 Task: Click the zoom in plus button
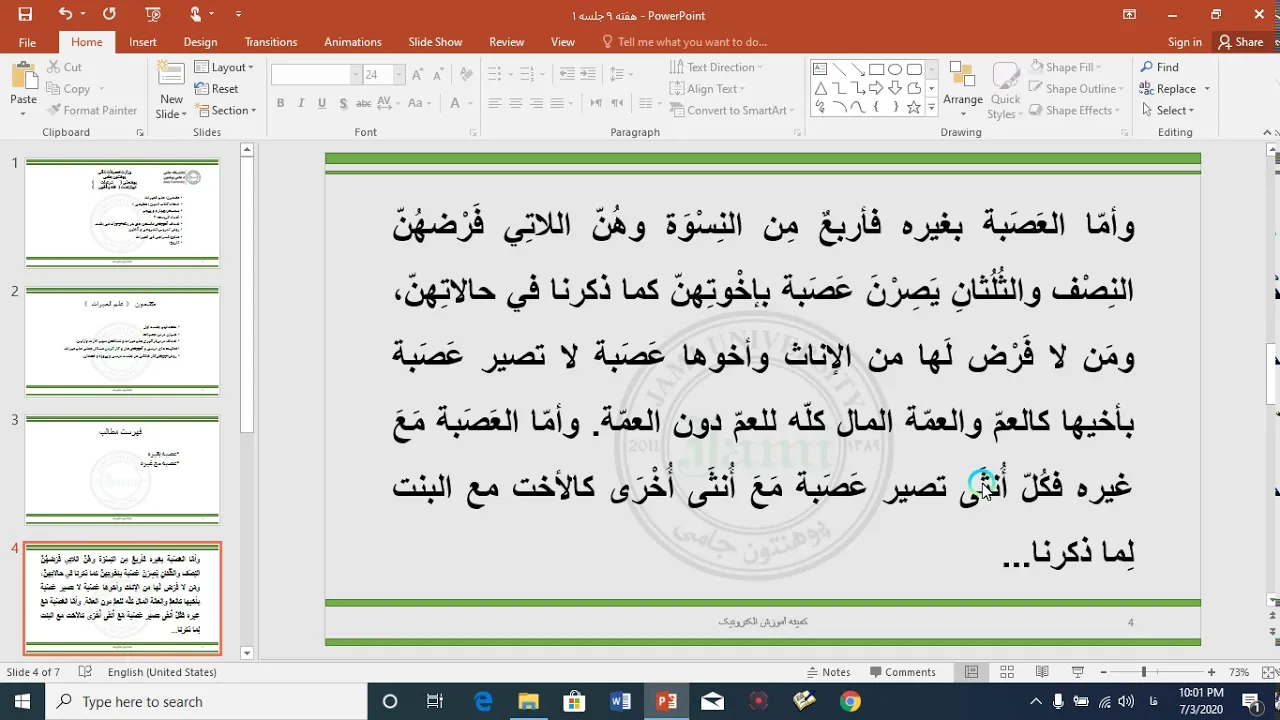(1211, 672)
